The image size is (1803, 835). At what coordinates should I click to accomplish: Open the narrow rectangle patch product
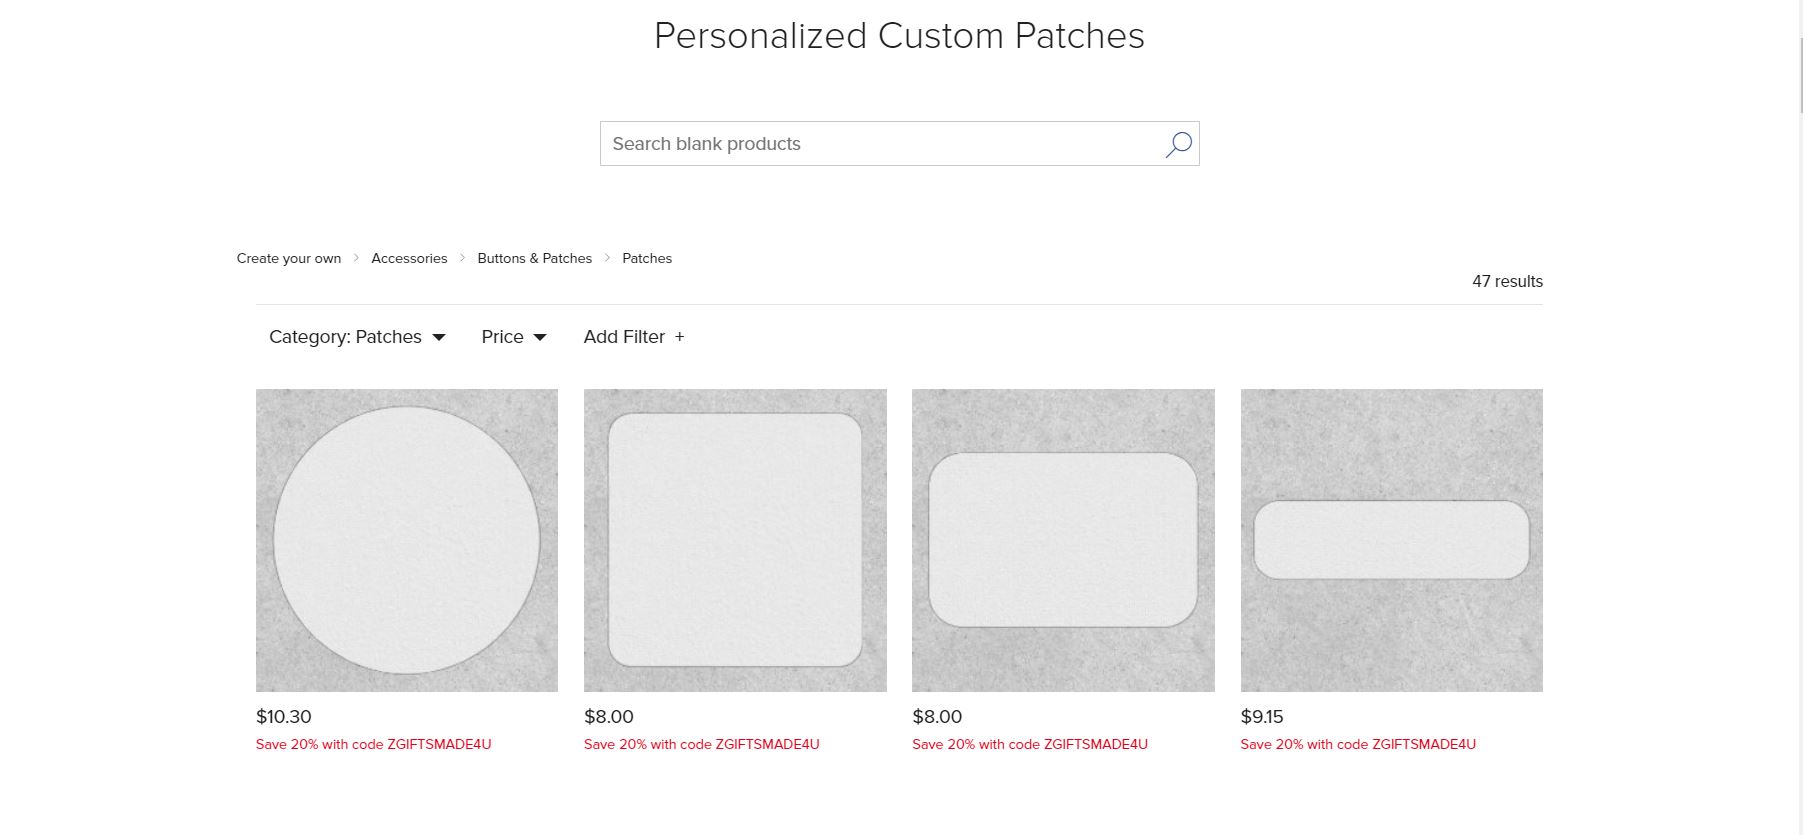click(1391, 540)
